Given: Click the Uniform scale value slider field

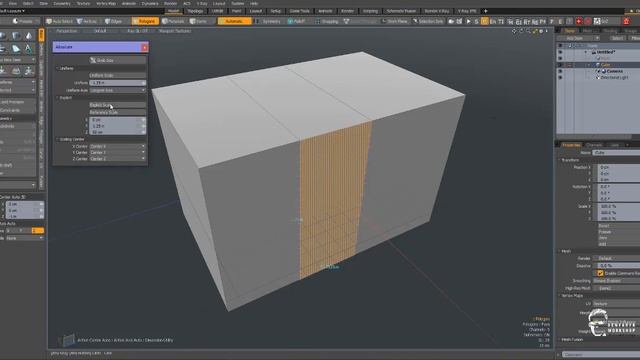Looking at the screenshot, I should [118, 82].
